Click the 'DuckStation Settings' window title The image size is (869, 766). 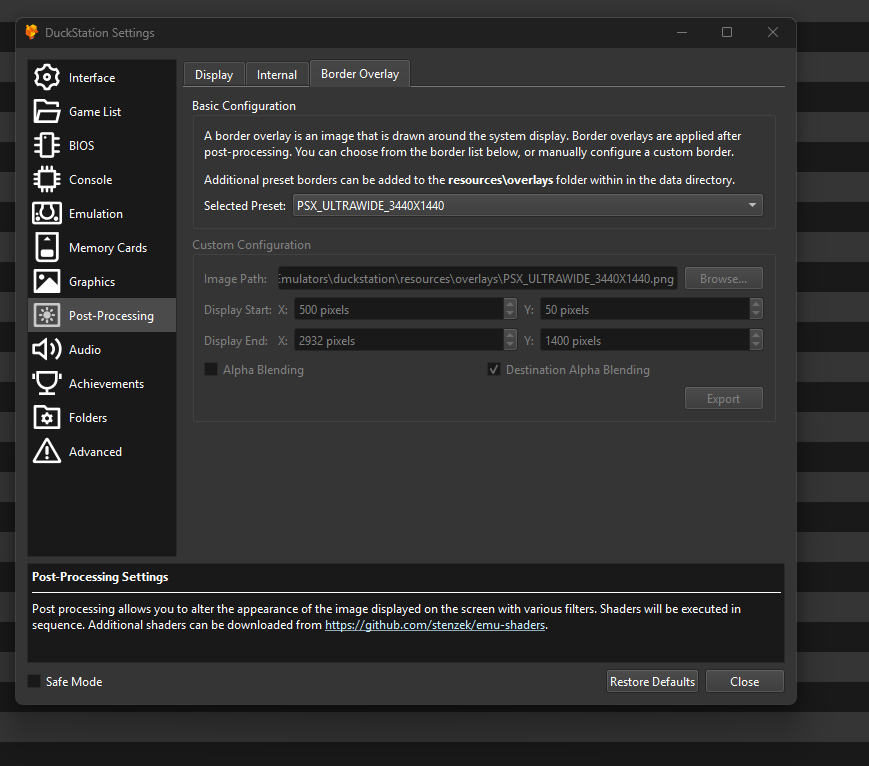100,33
